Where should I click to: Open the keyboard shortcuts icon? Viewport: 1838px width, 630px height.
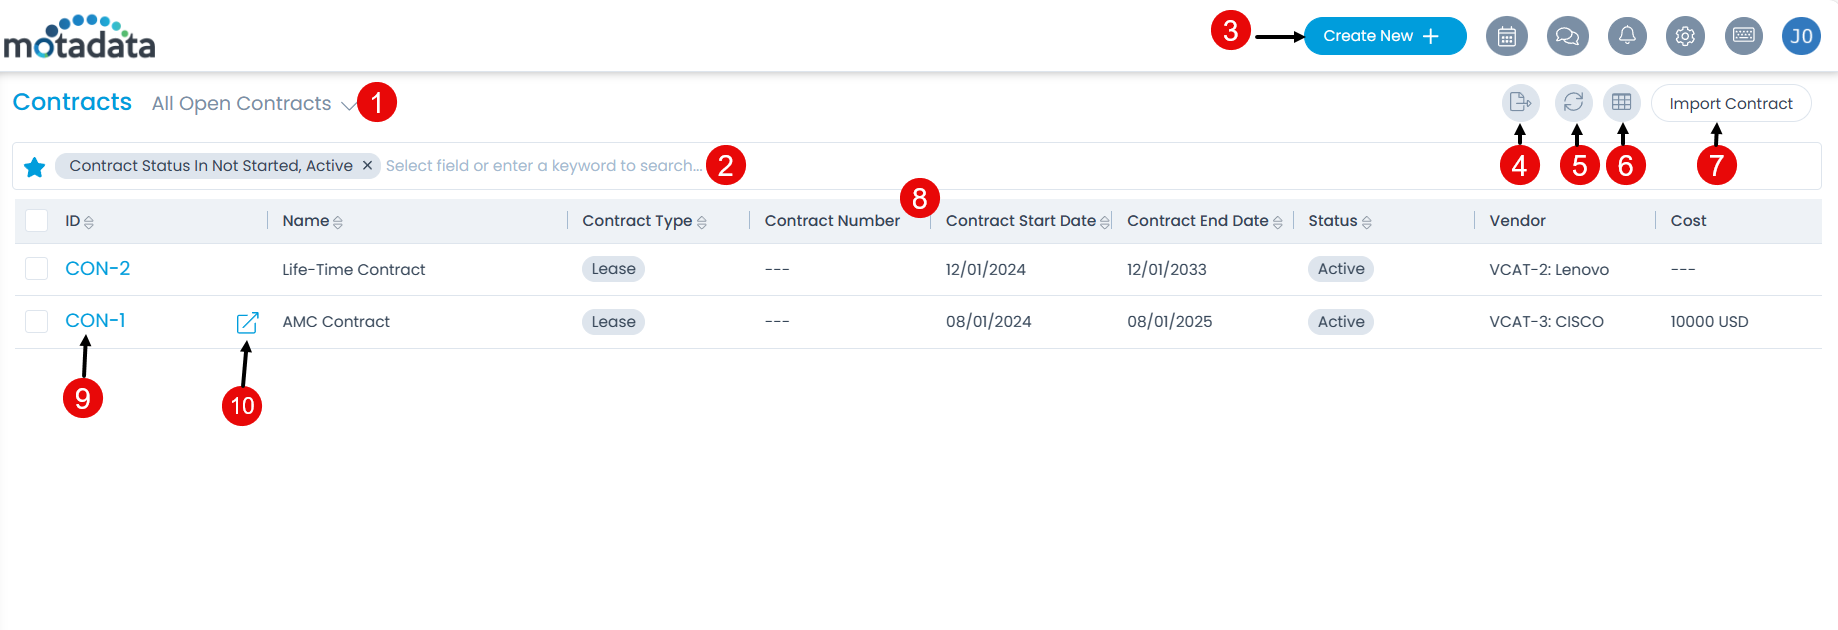pos(1744,36)
